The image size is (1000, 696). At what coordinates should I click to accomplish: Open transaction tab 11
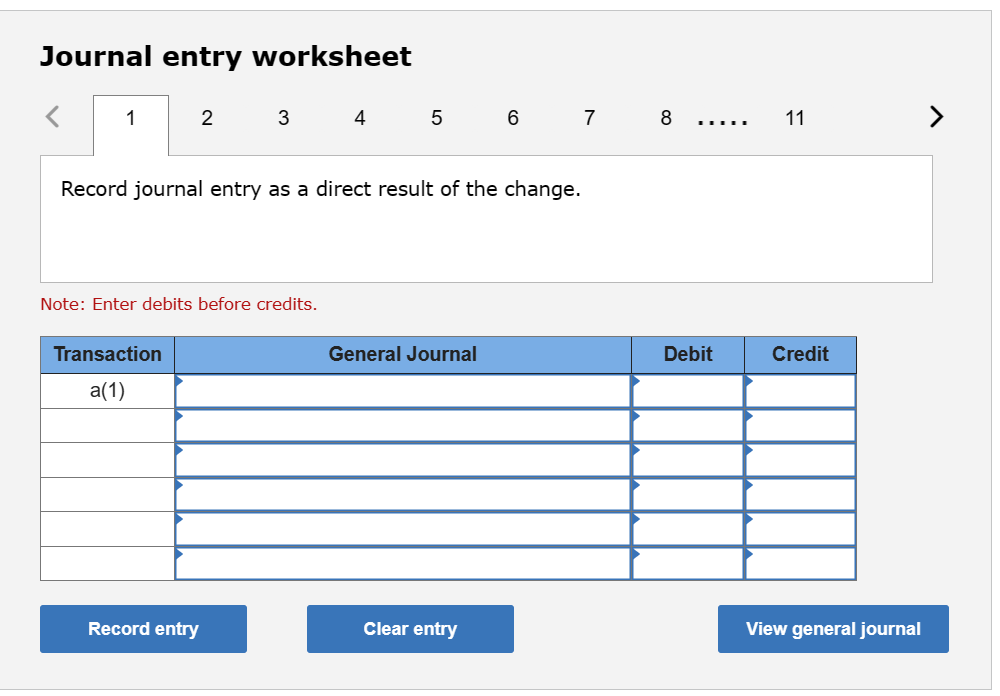click(794, 118)
